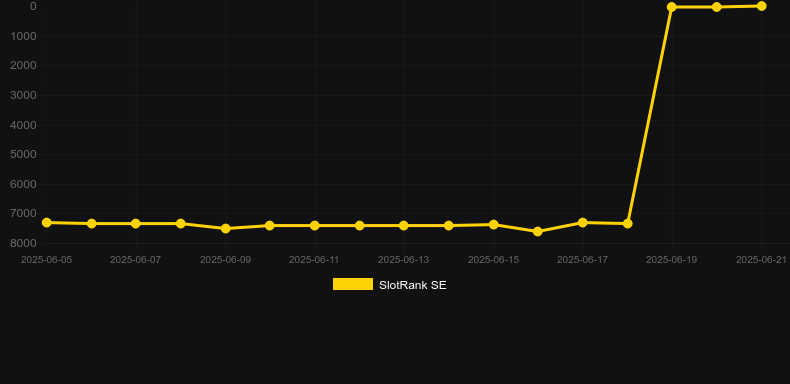Click the 8000 y-axis label

(23, 243)
